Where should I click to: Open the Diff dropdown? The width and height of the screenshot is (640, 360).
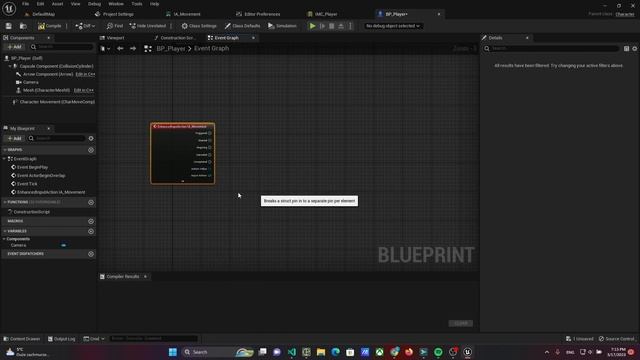(x=85, y=26)
